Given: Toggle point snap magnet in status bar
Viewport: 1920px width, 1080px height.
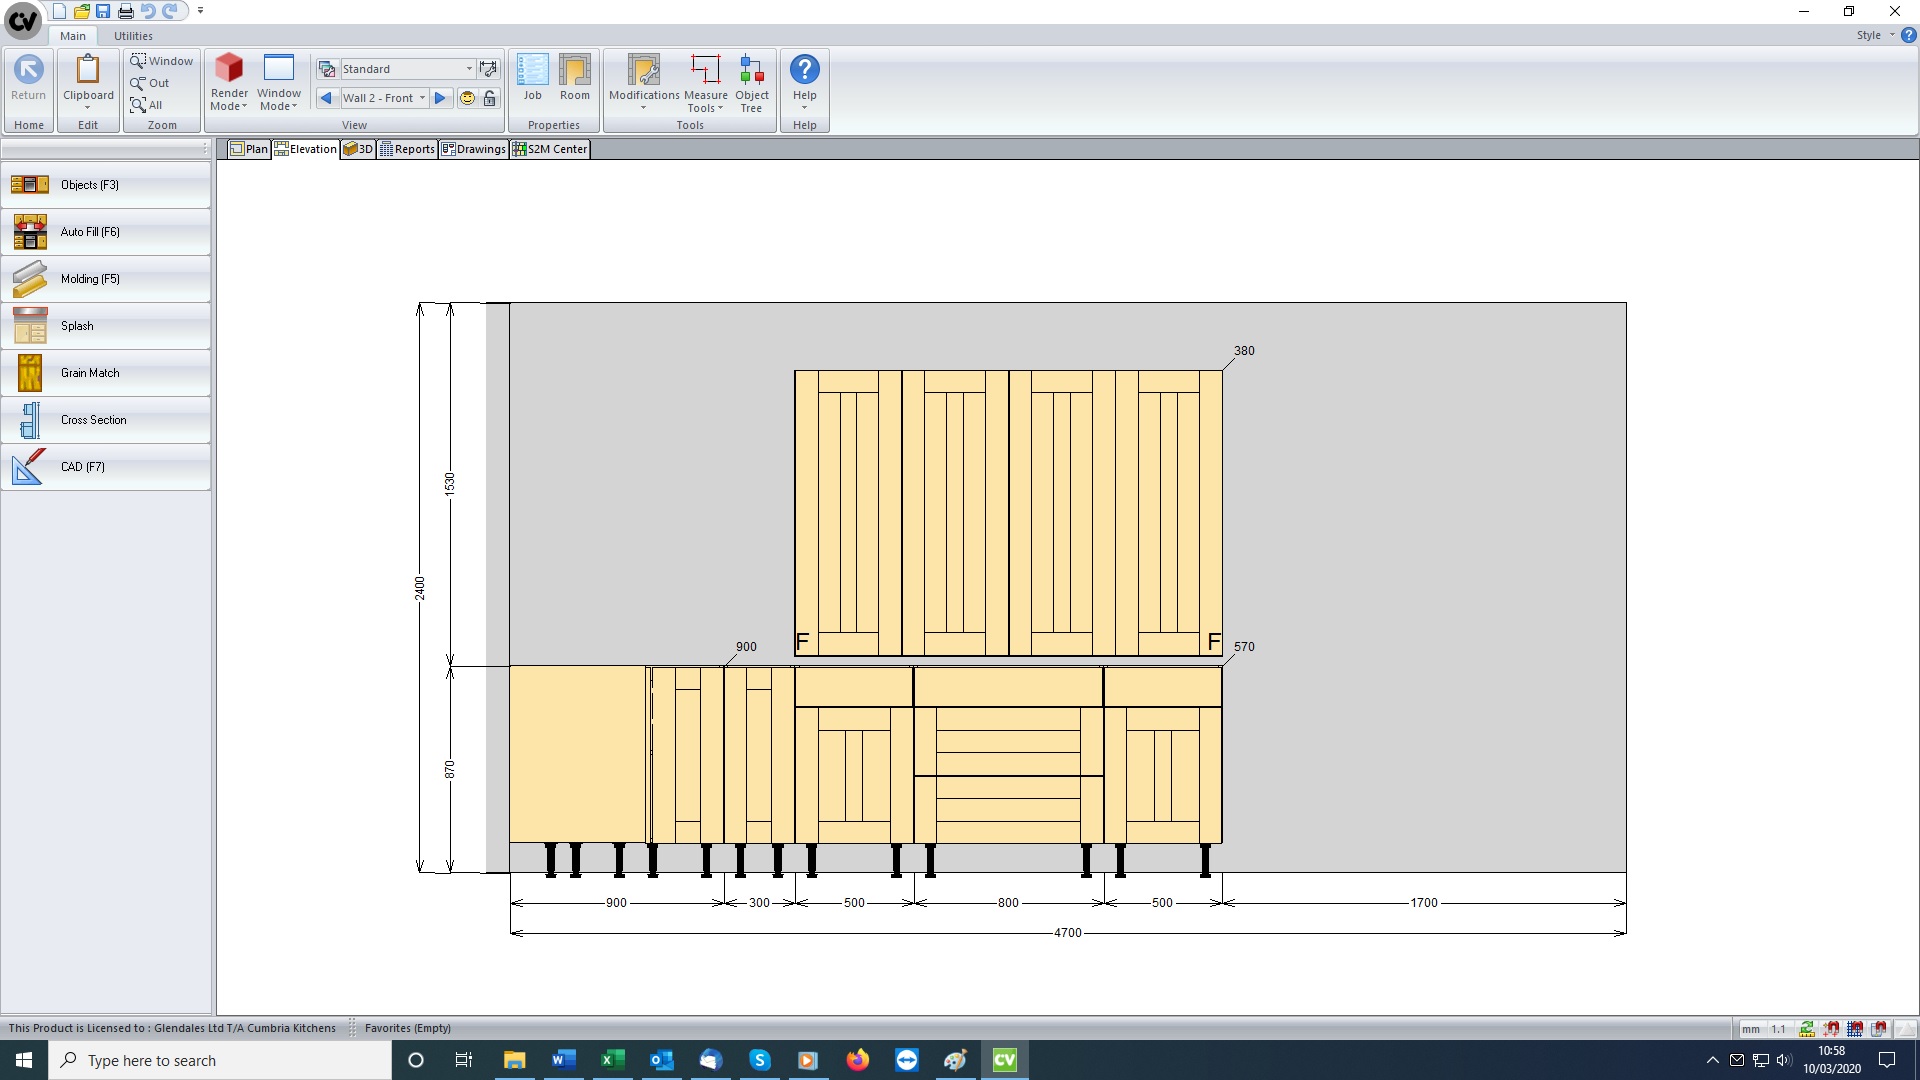Looking at the screenshot, I should [x=1831, y=1029].
